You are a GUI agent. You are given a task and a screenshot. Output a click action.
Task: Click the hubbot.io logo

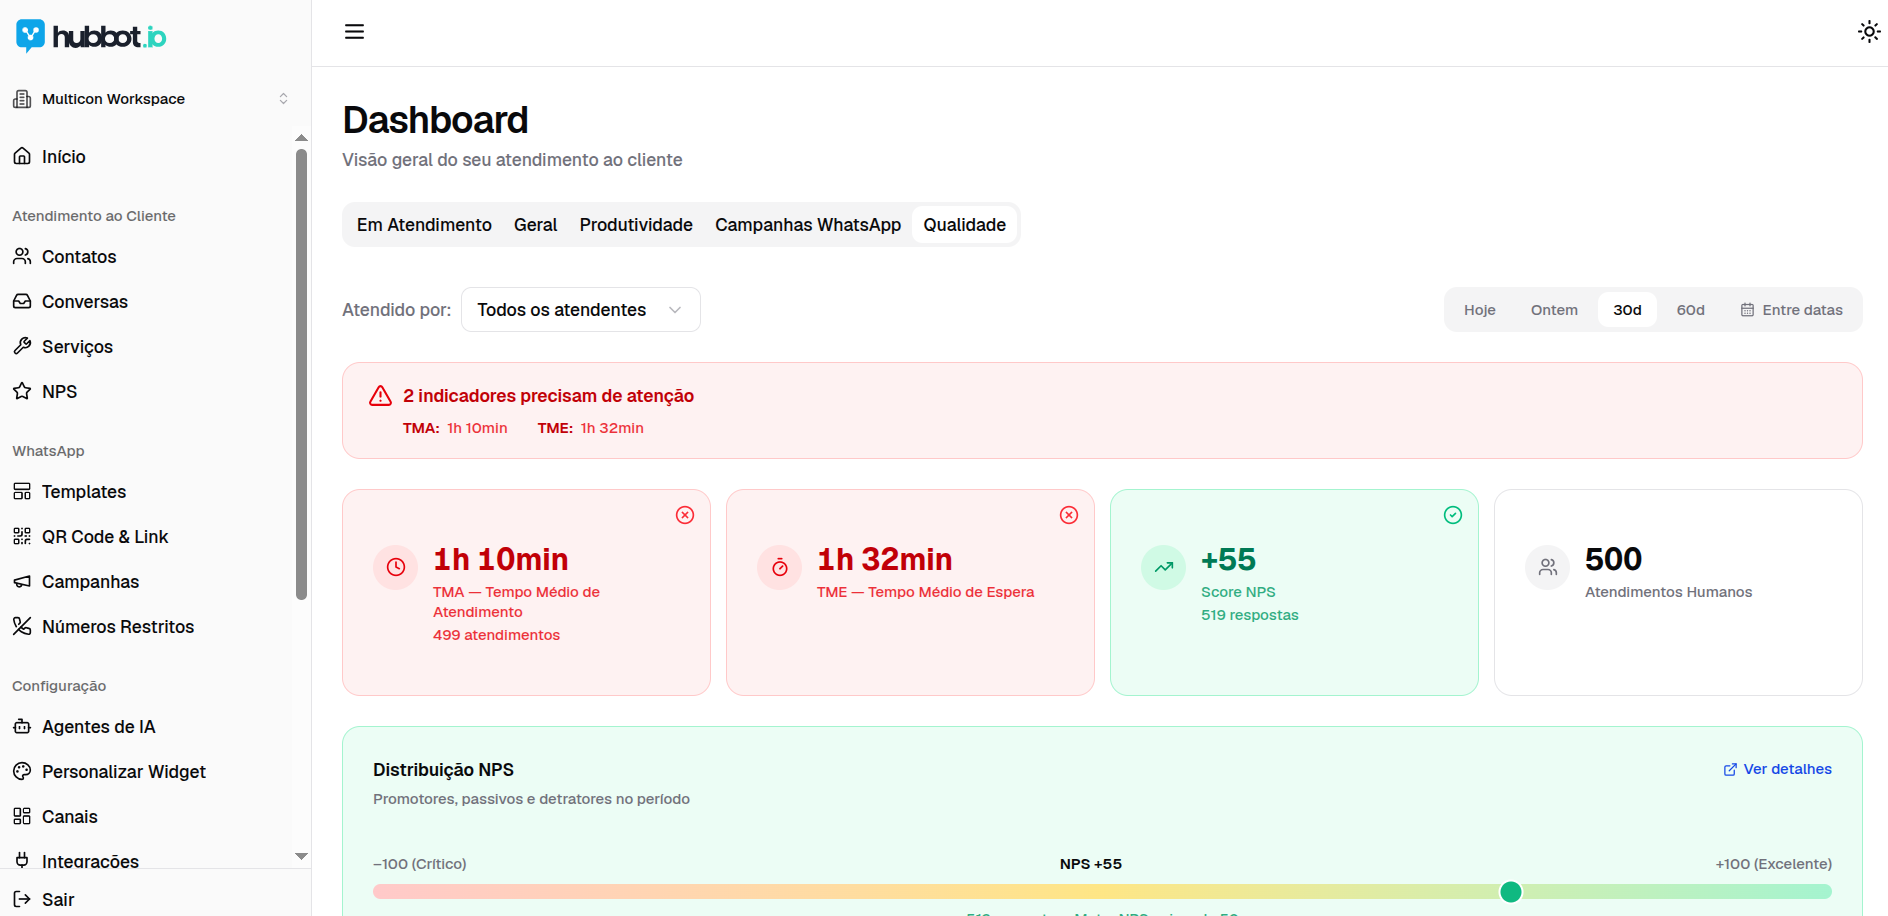(x=91, y=36)
